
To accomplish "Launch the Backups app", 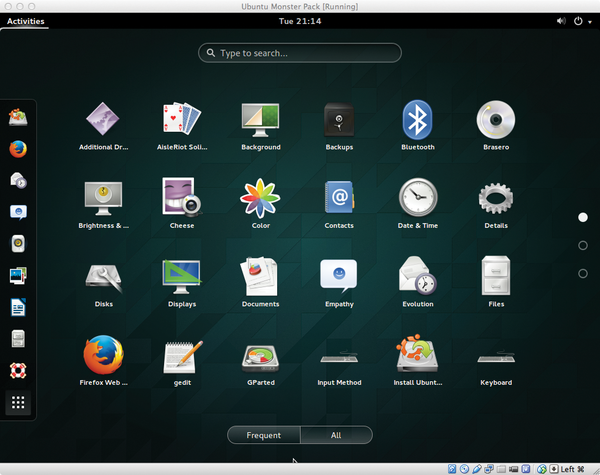I will pos(339,126).
